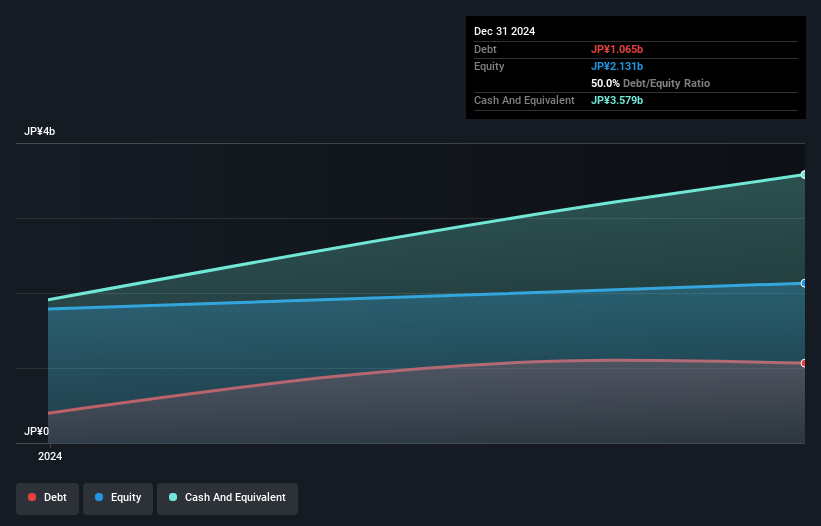
Task: Click the blue Equity legend dot
Action: pos(99,497)
